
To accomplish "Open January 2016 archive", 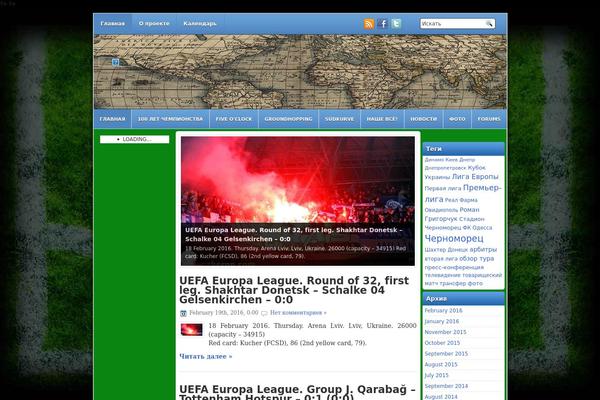I will click(442, 321).
